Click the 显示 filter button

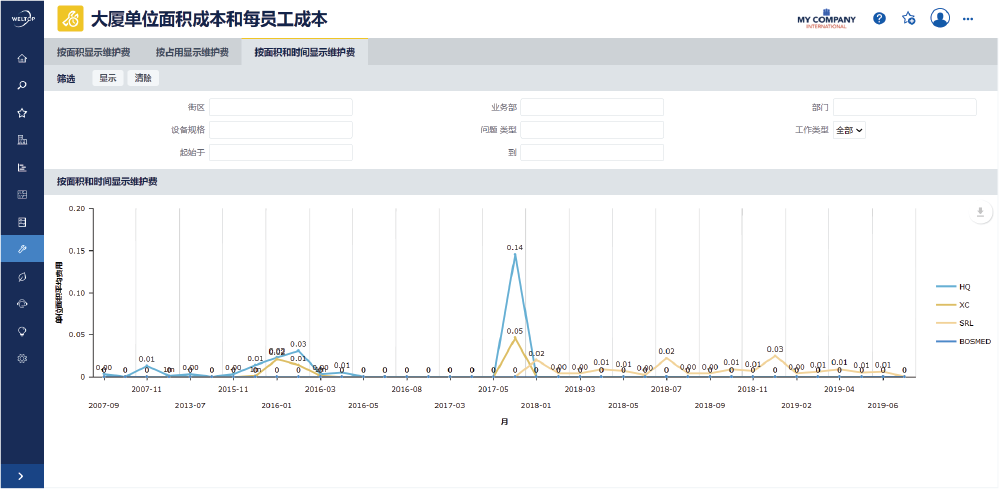pyautogui.click(x=108, y=78)
